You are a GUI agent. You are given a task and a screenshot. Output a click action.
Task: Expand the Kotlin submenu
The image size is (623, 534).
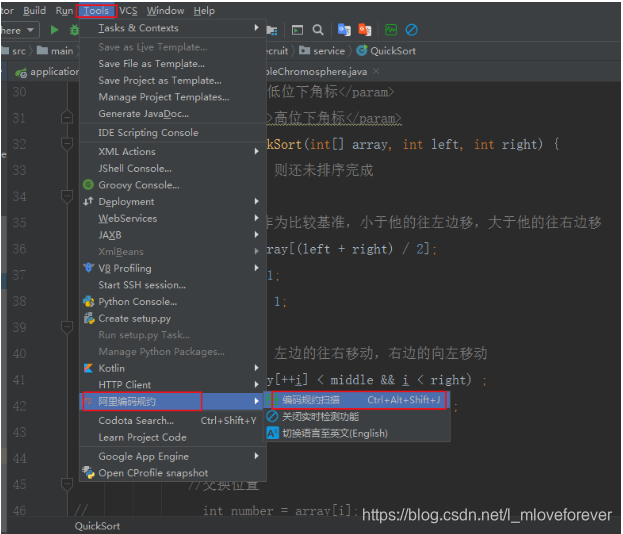[173, 368]
